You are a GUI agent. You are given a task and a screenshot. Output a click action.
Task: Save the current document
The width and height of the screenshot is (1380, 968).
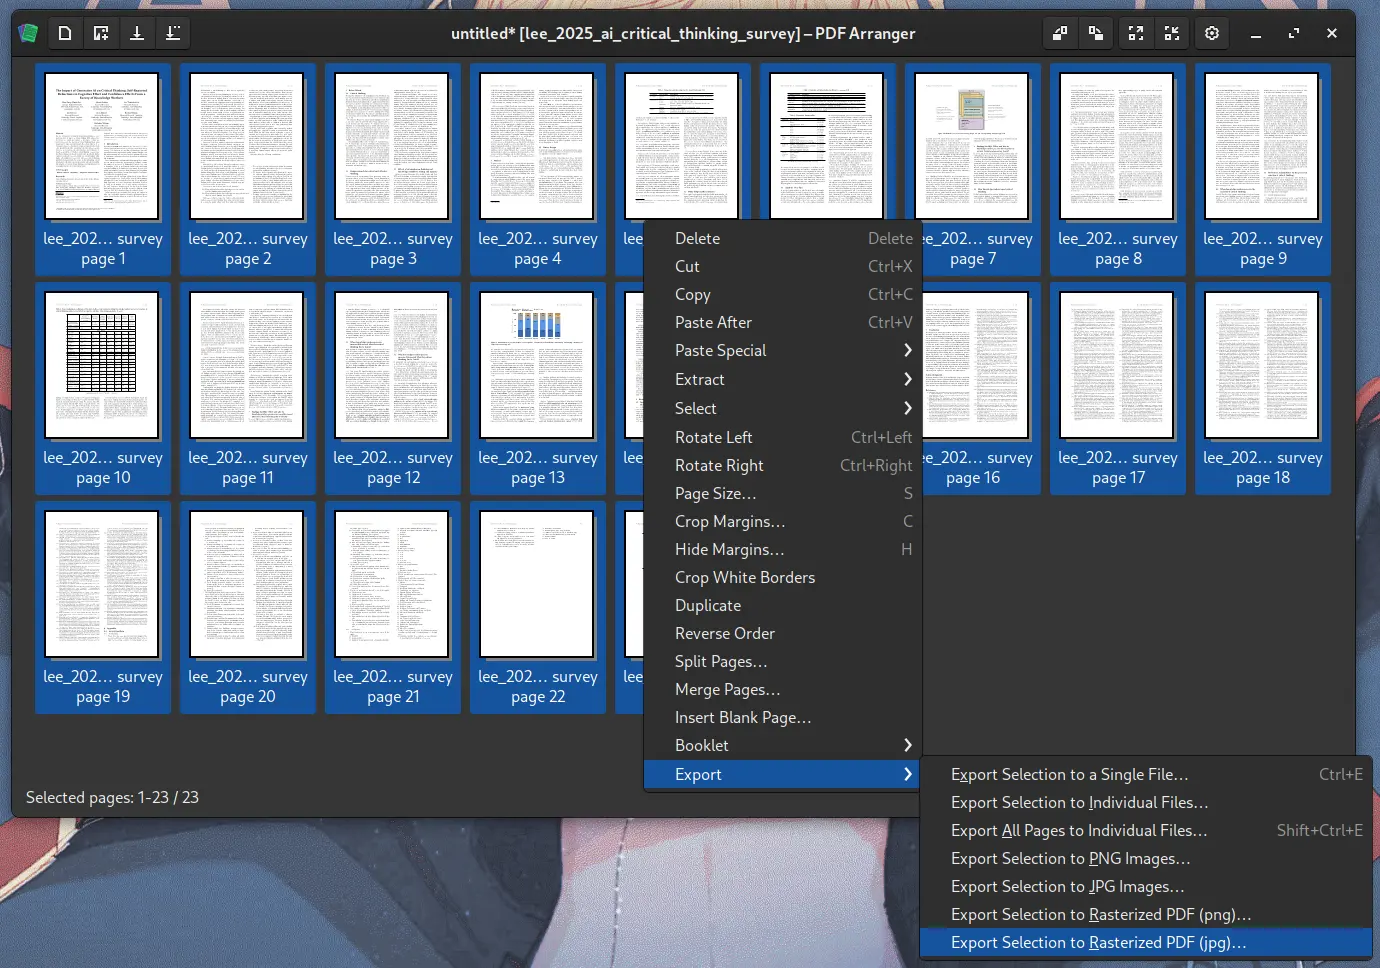(x=137, y=33)
